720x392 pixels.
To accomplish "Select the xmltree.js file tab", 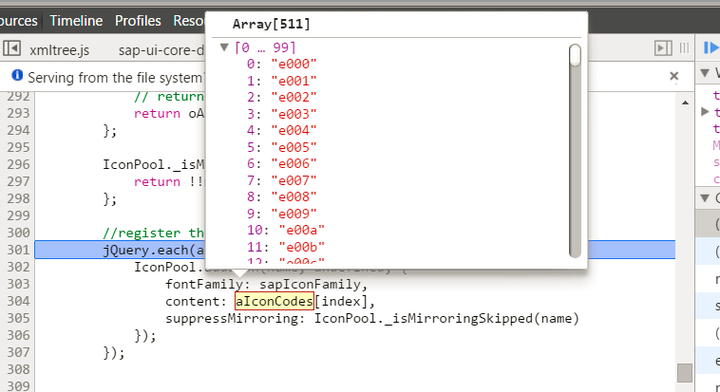I will tap(60, 50).
